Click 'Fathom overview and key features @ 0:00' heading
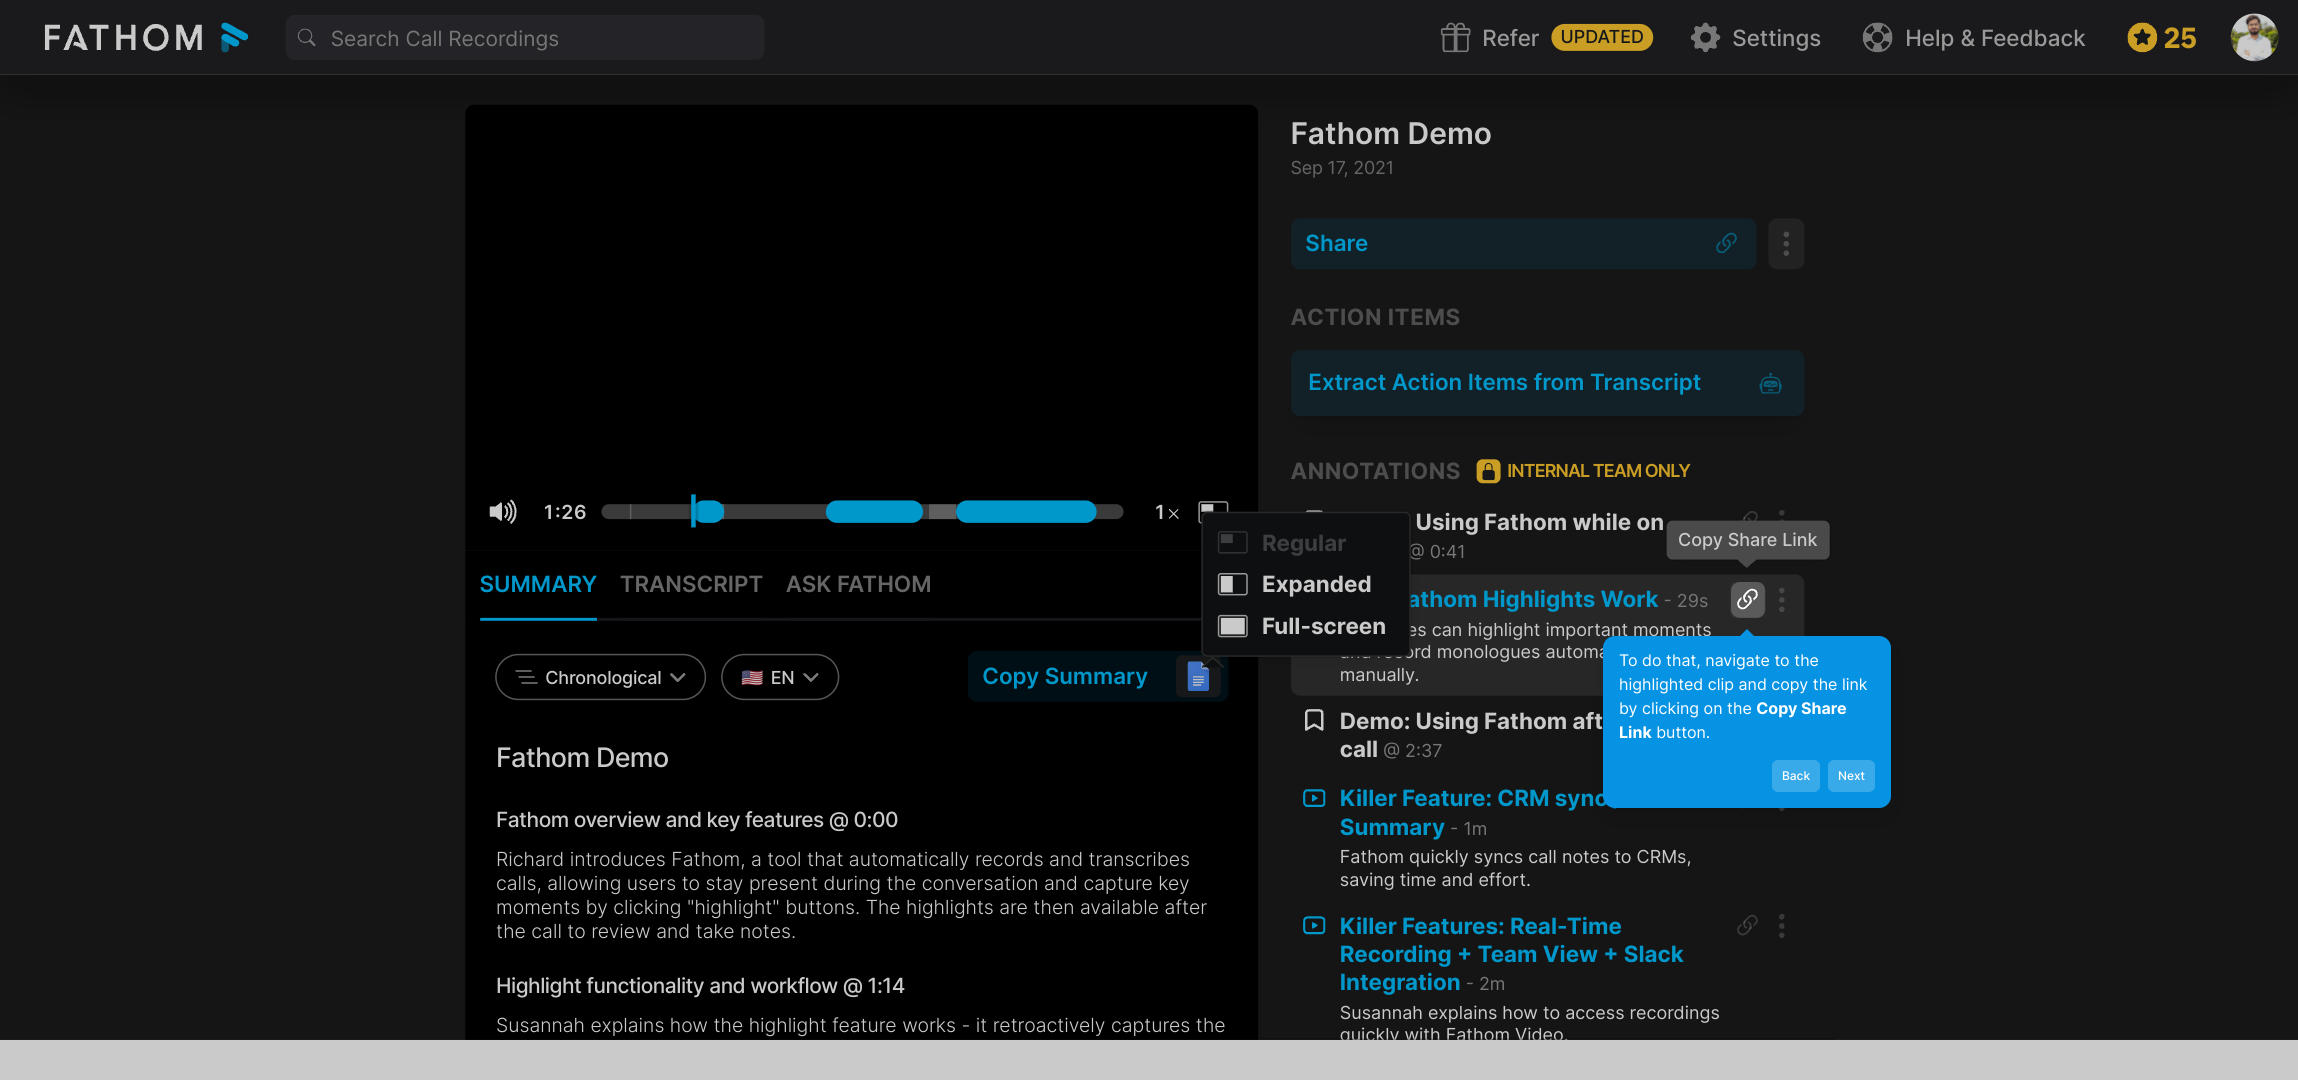 point(697,820)
